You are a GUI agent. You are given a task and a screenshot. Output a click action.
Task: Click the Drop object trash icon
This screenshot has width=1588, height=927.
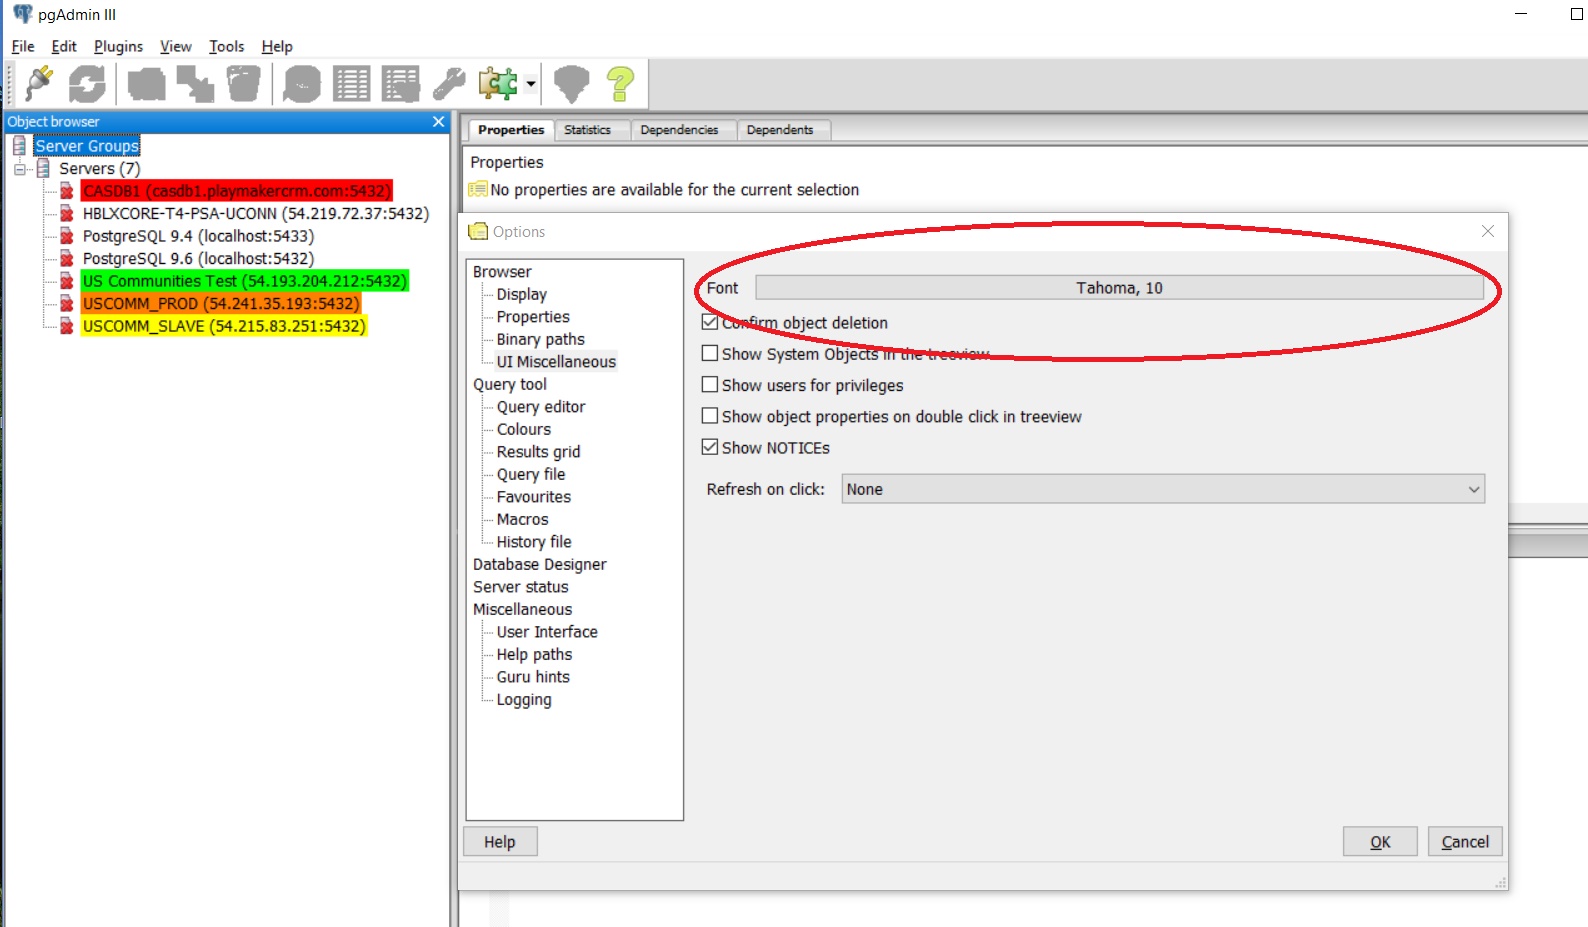(243, 84)
